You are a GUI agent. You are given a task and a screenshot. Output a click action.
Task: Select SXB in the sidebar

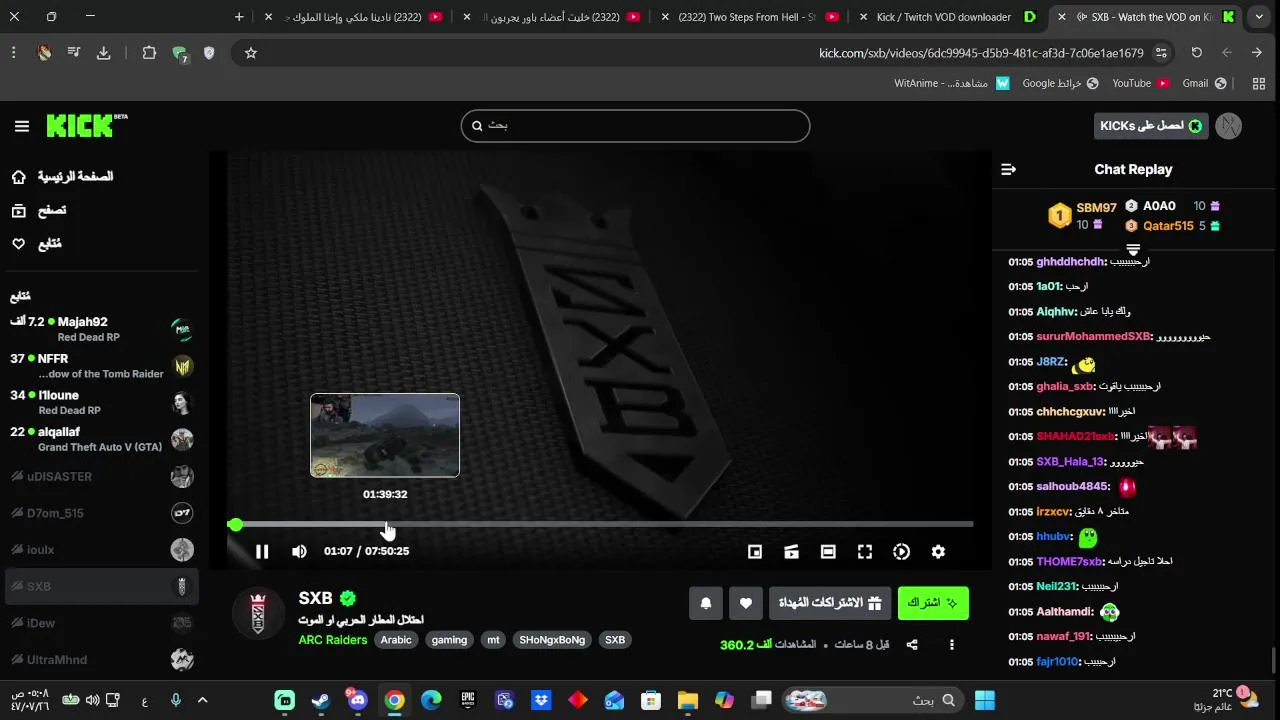[x=101, y=587]
